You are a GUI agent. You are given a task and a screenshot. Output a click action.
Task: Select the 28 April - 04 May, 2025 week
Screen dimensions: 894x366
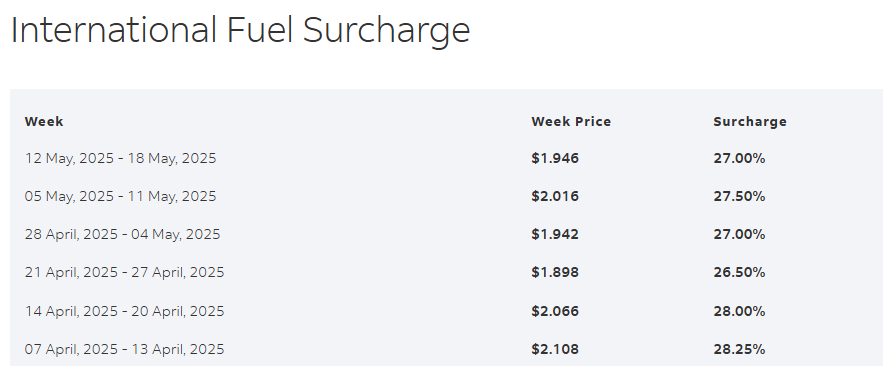point(122,235)
